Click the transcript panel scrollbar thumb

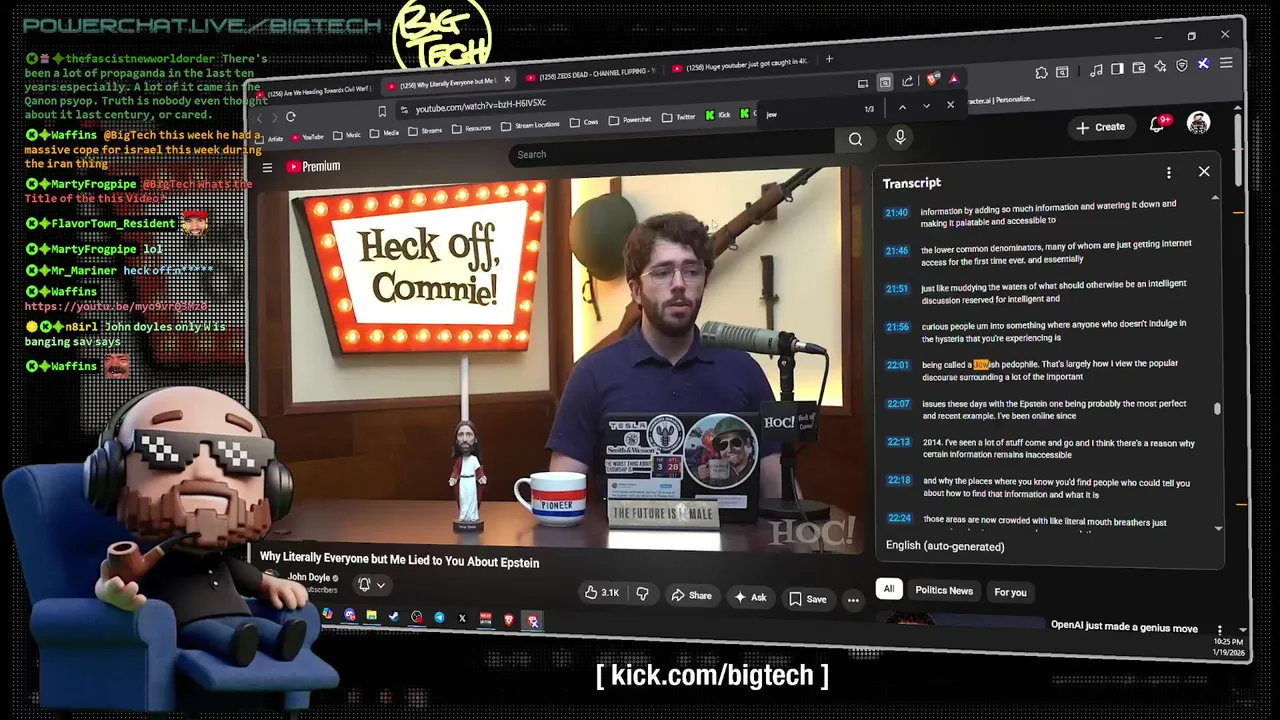[x=1217, y=408]
